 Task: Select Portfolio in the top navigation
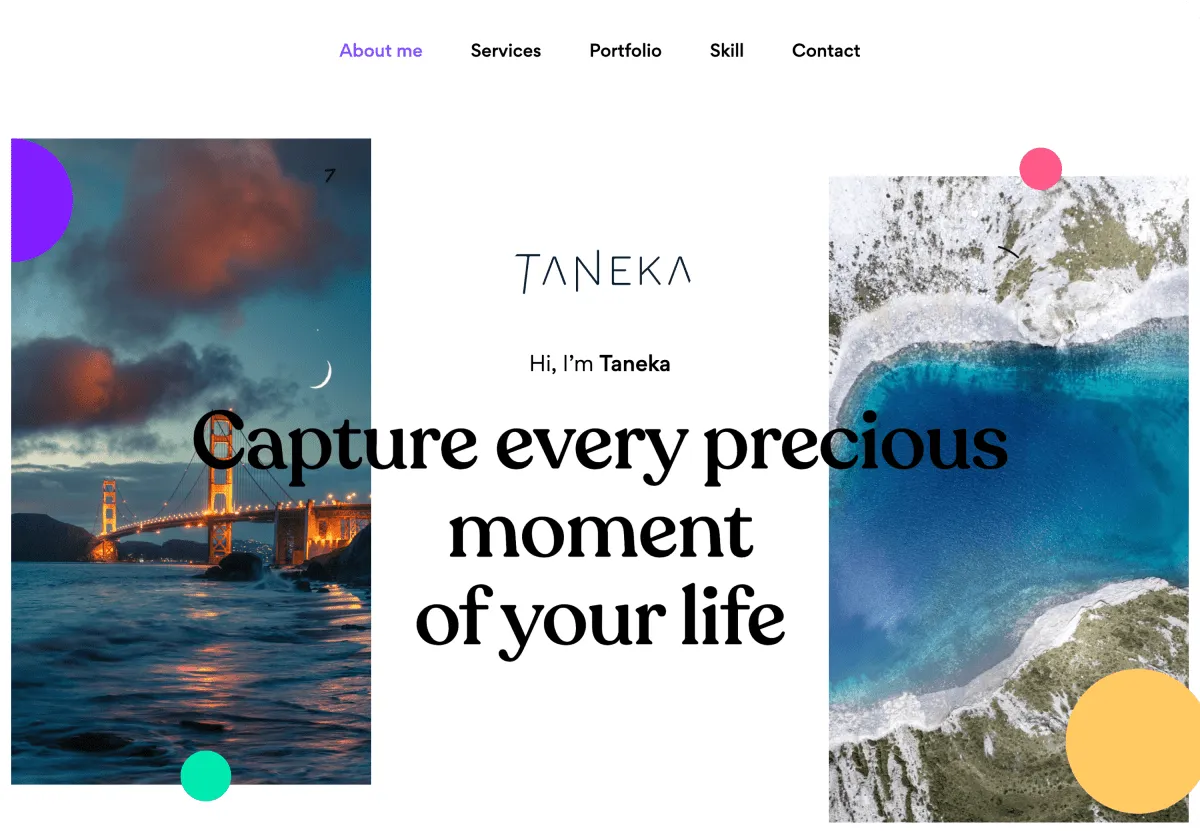(625, 51)
